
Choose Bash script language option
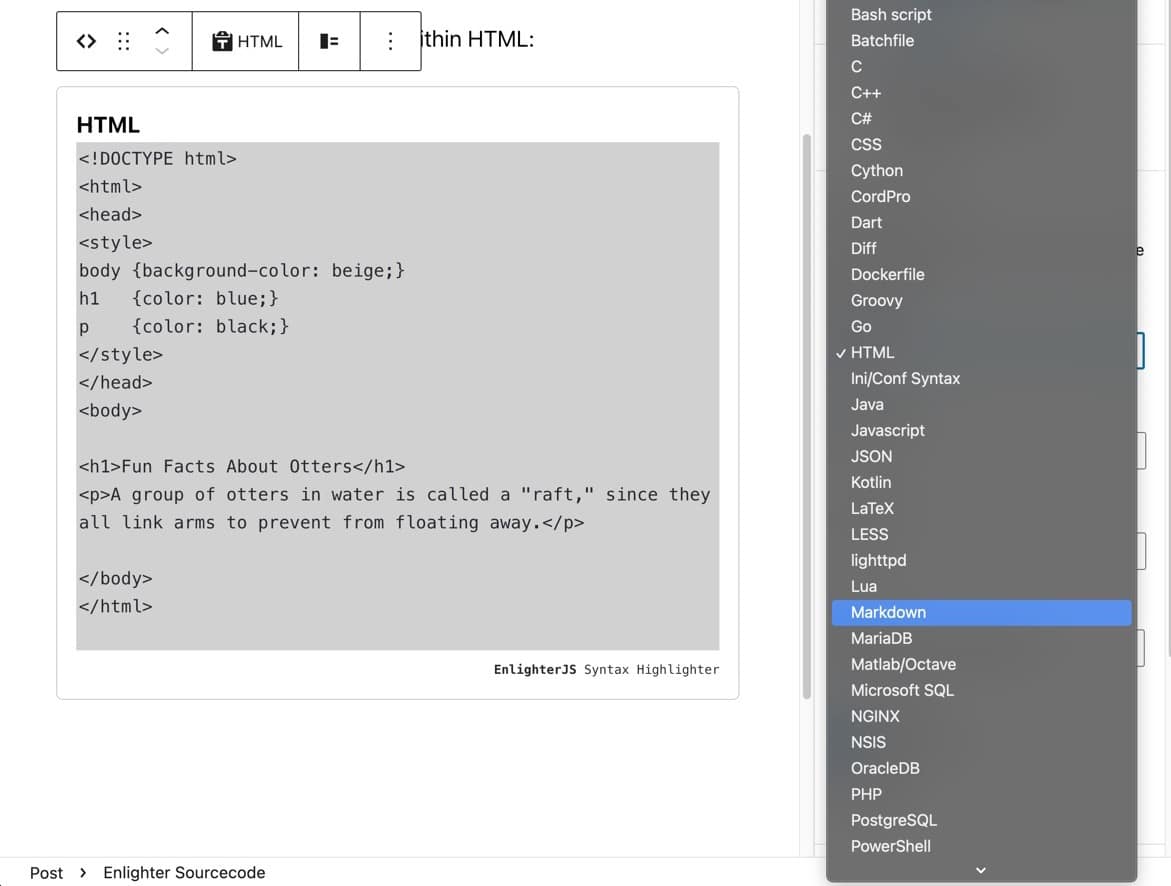pos(890,14)
